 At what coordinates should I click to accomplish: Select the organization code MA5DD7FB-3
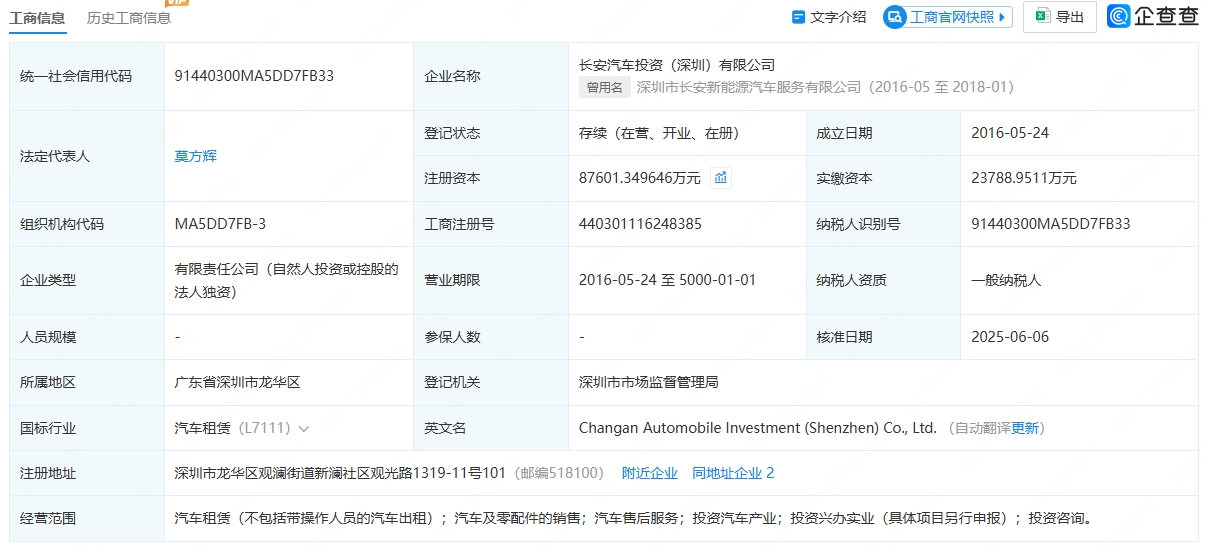click(x=220, y=224)
